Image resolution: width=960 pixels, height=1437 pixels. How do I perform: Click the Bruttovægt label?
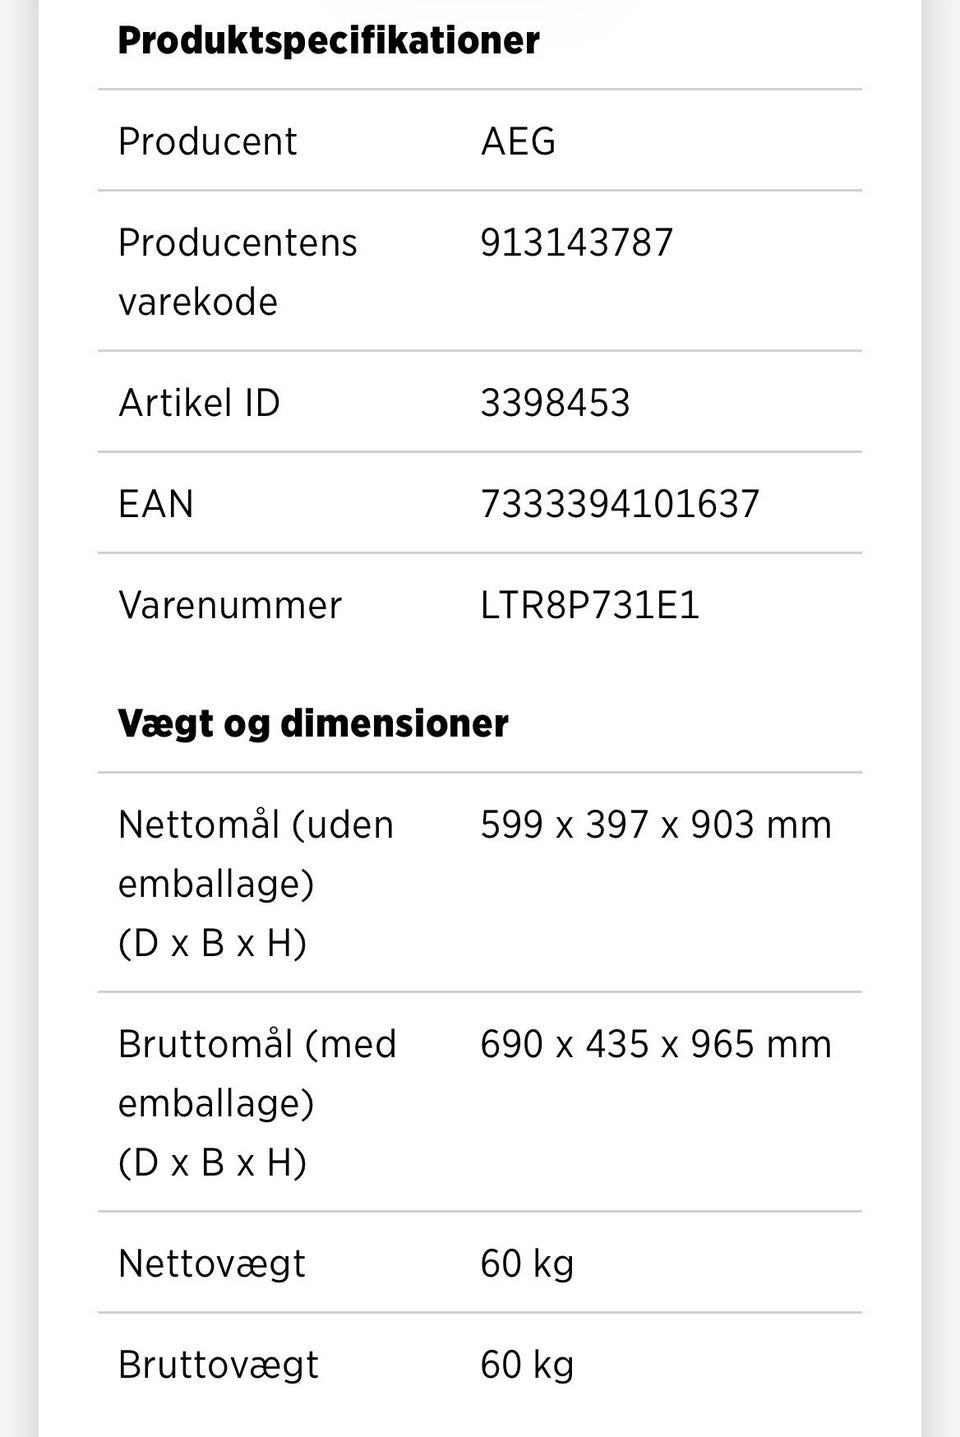click(x=218, y=1365)
